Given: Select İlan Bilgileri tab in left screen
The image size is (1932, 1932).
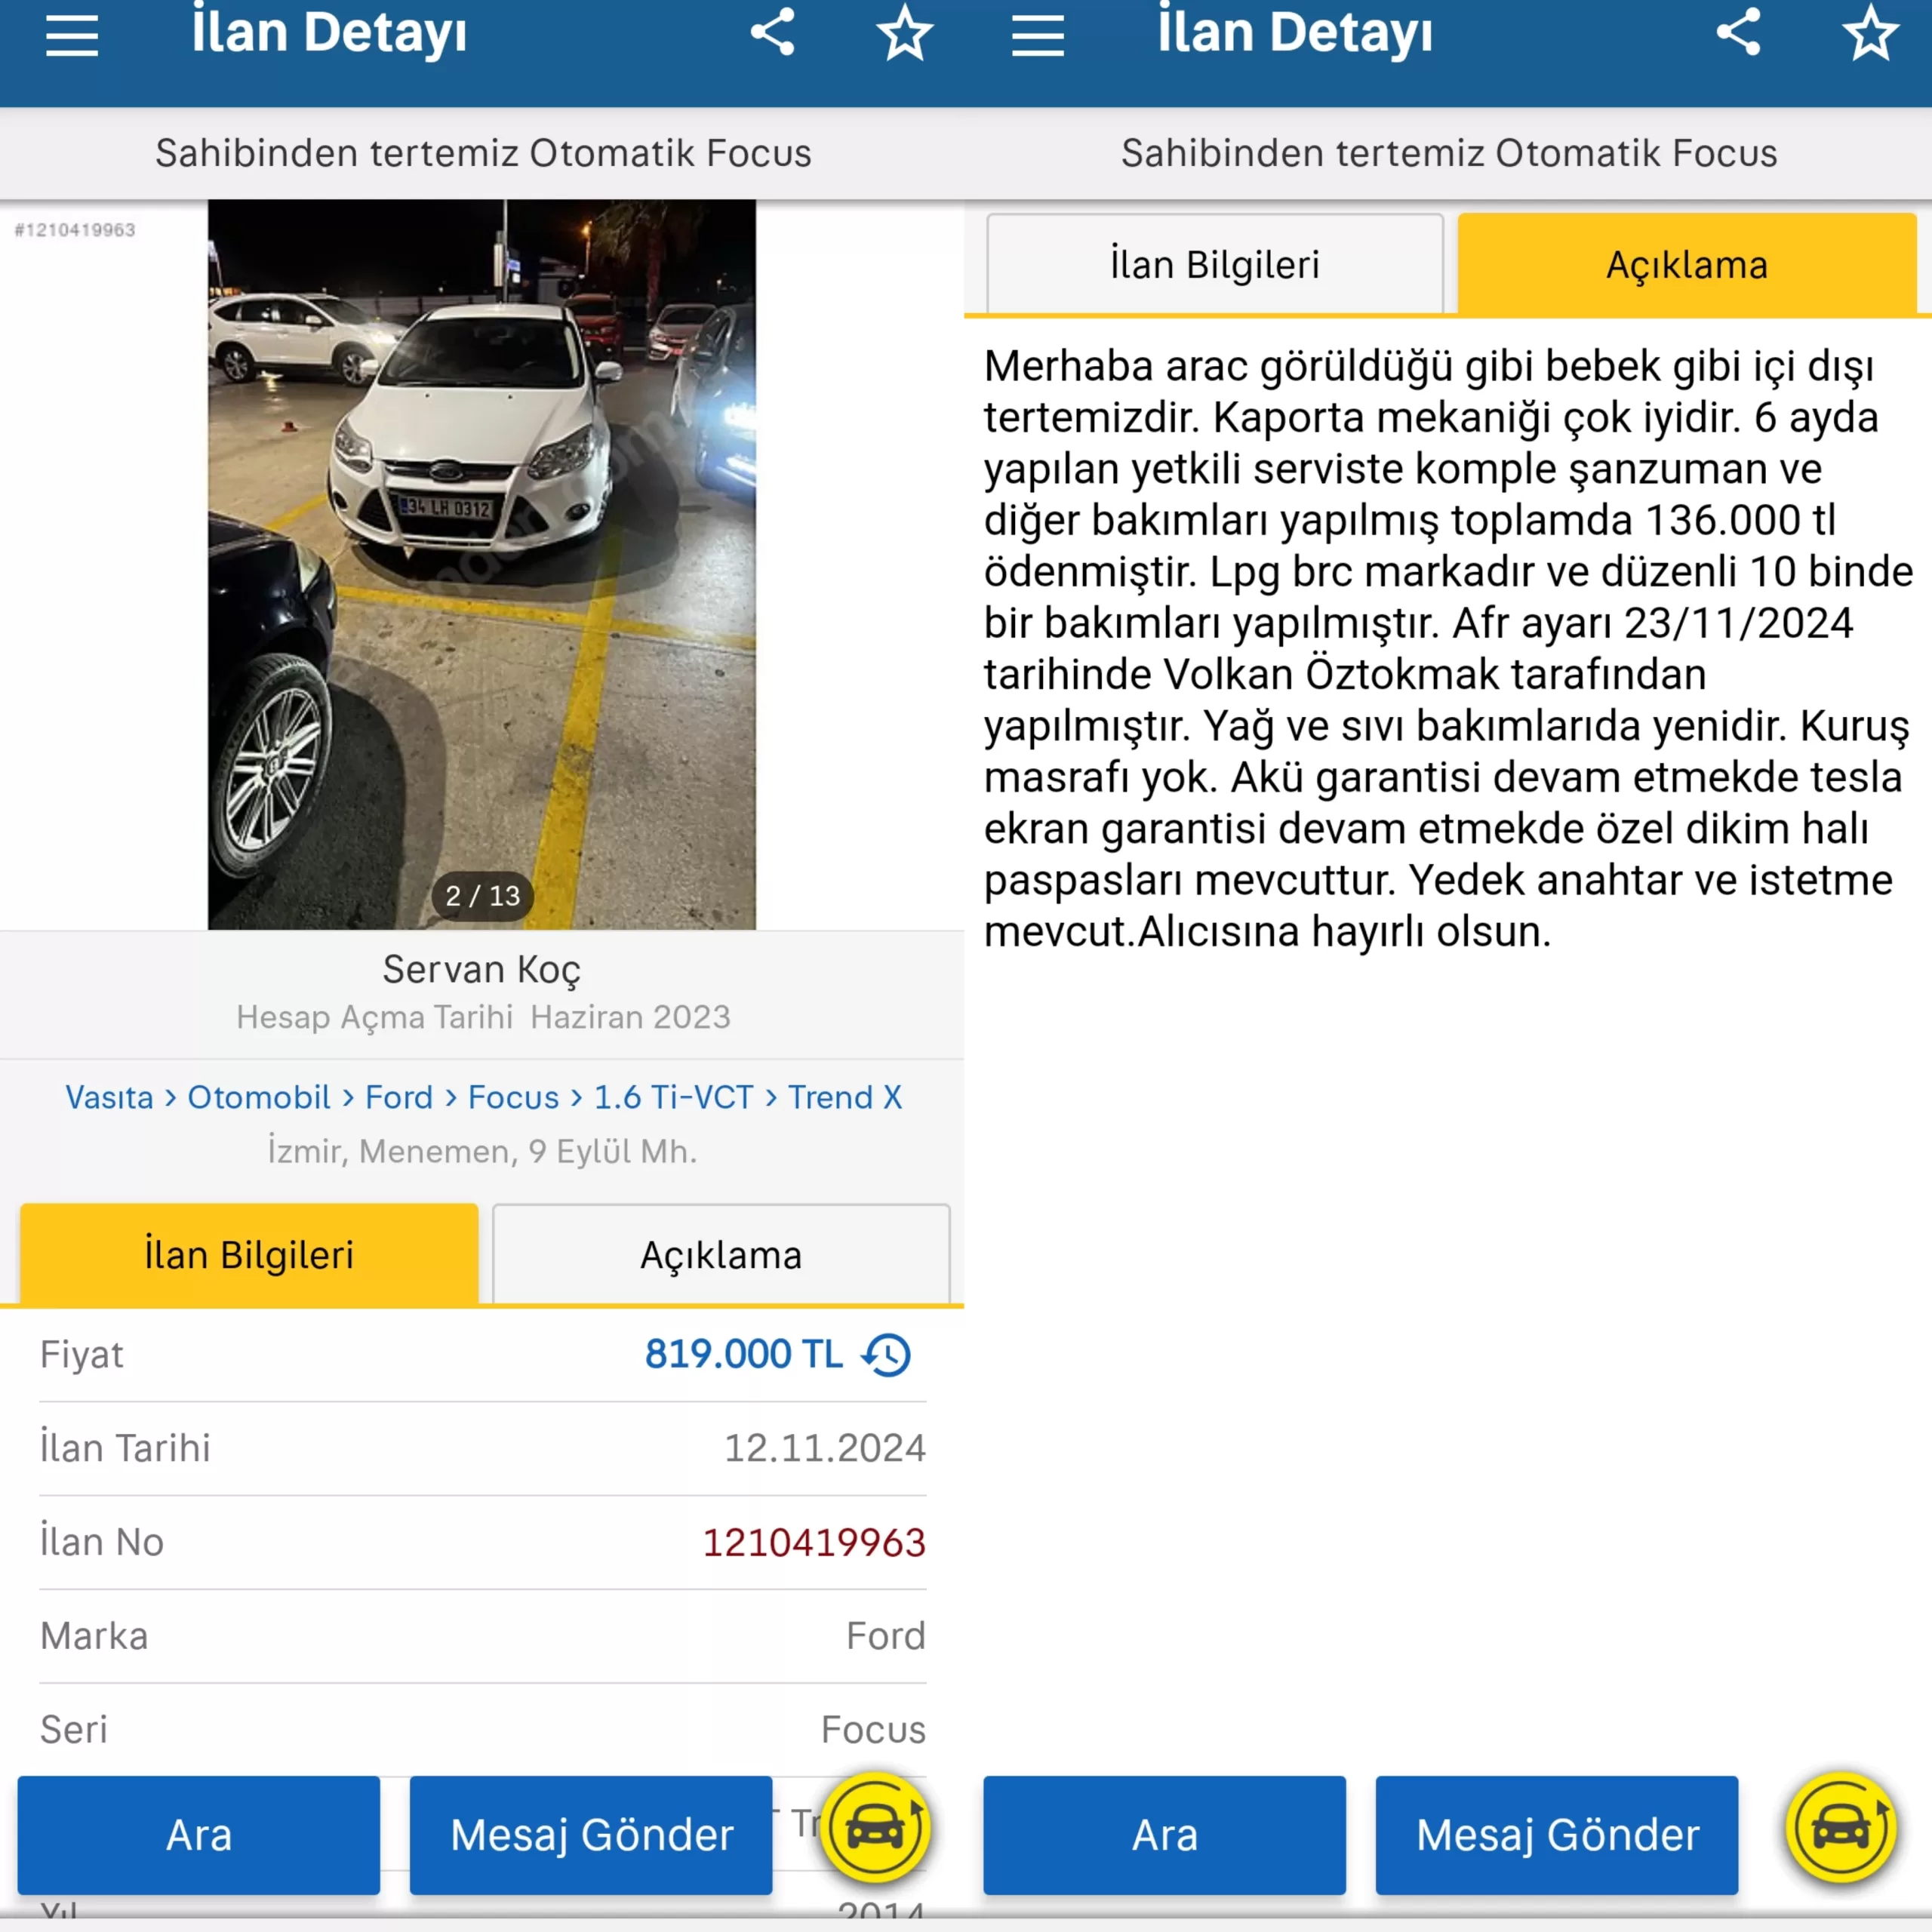Looking at the screenshot, I should pyautogui.click(x=249, y=1254).
